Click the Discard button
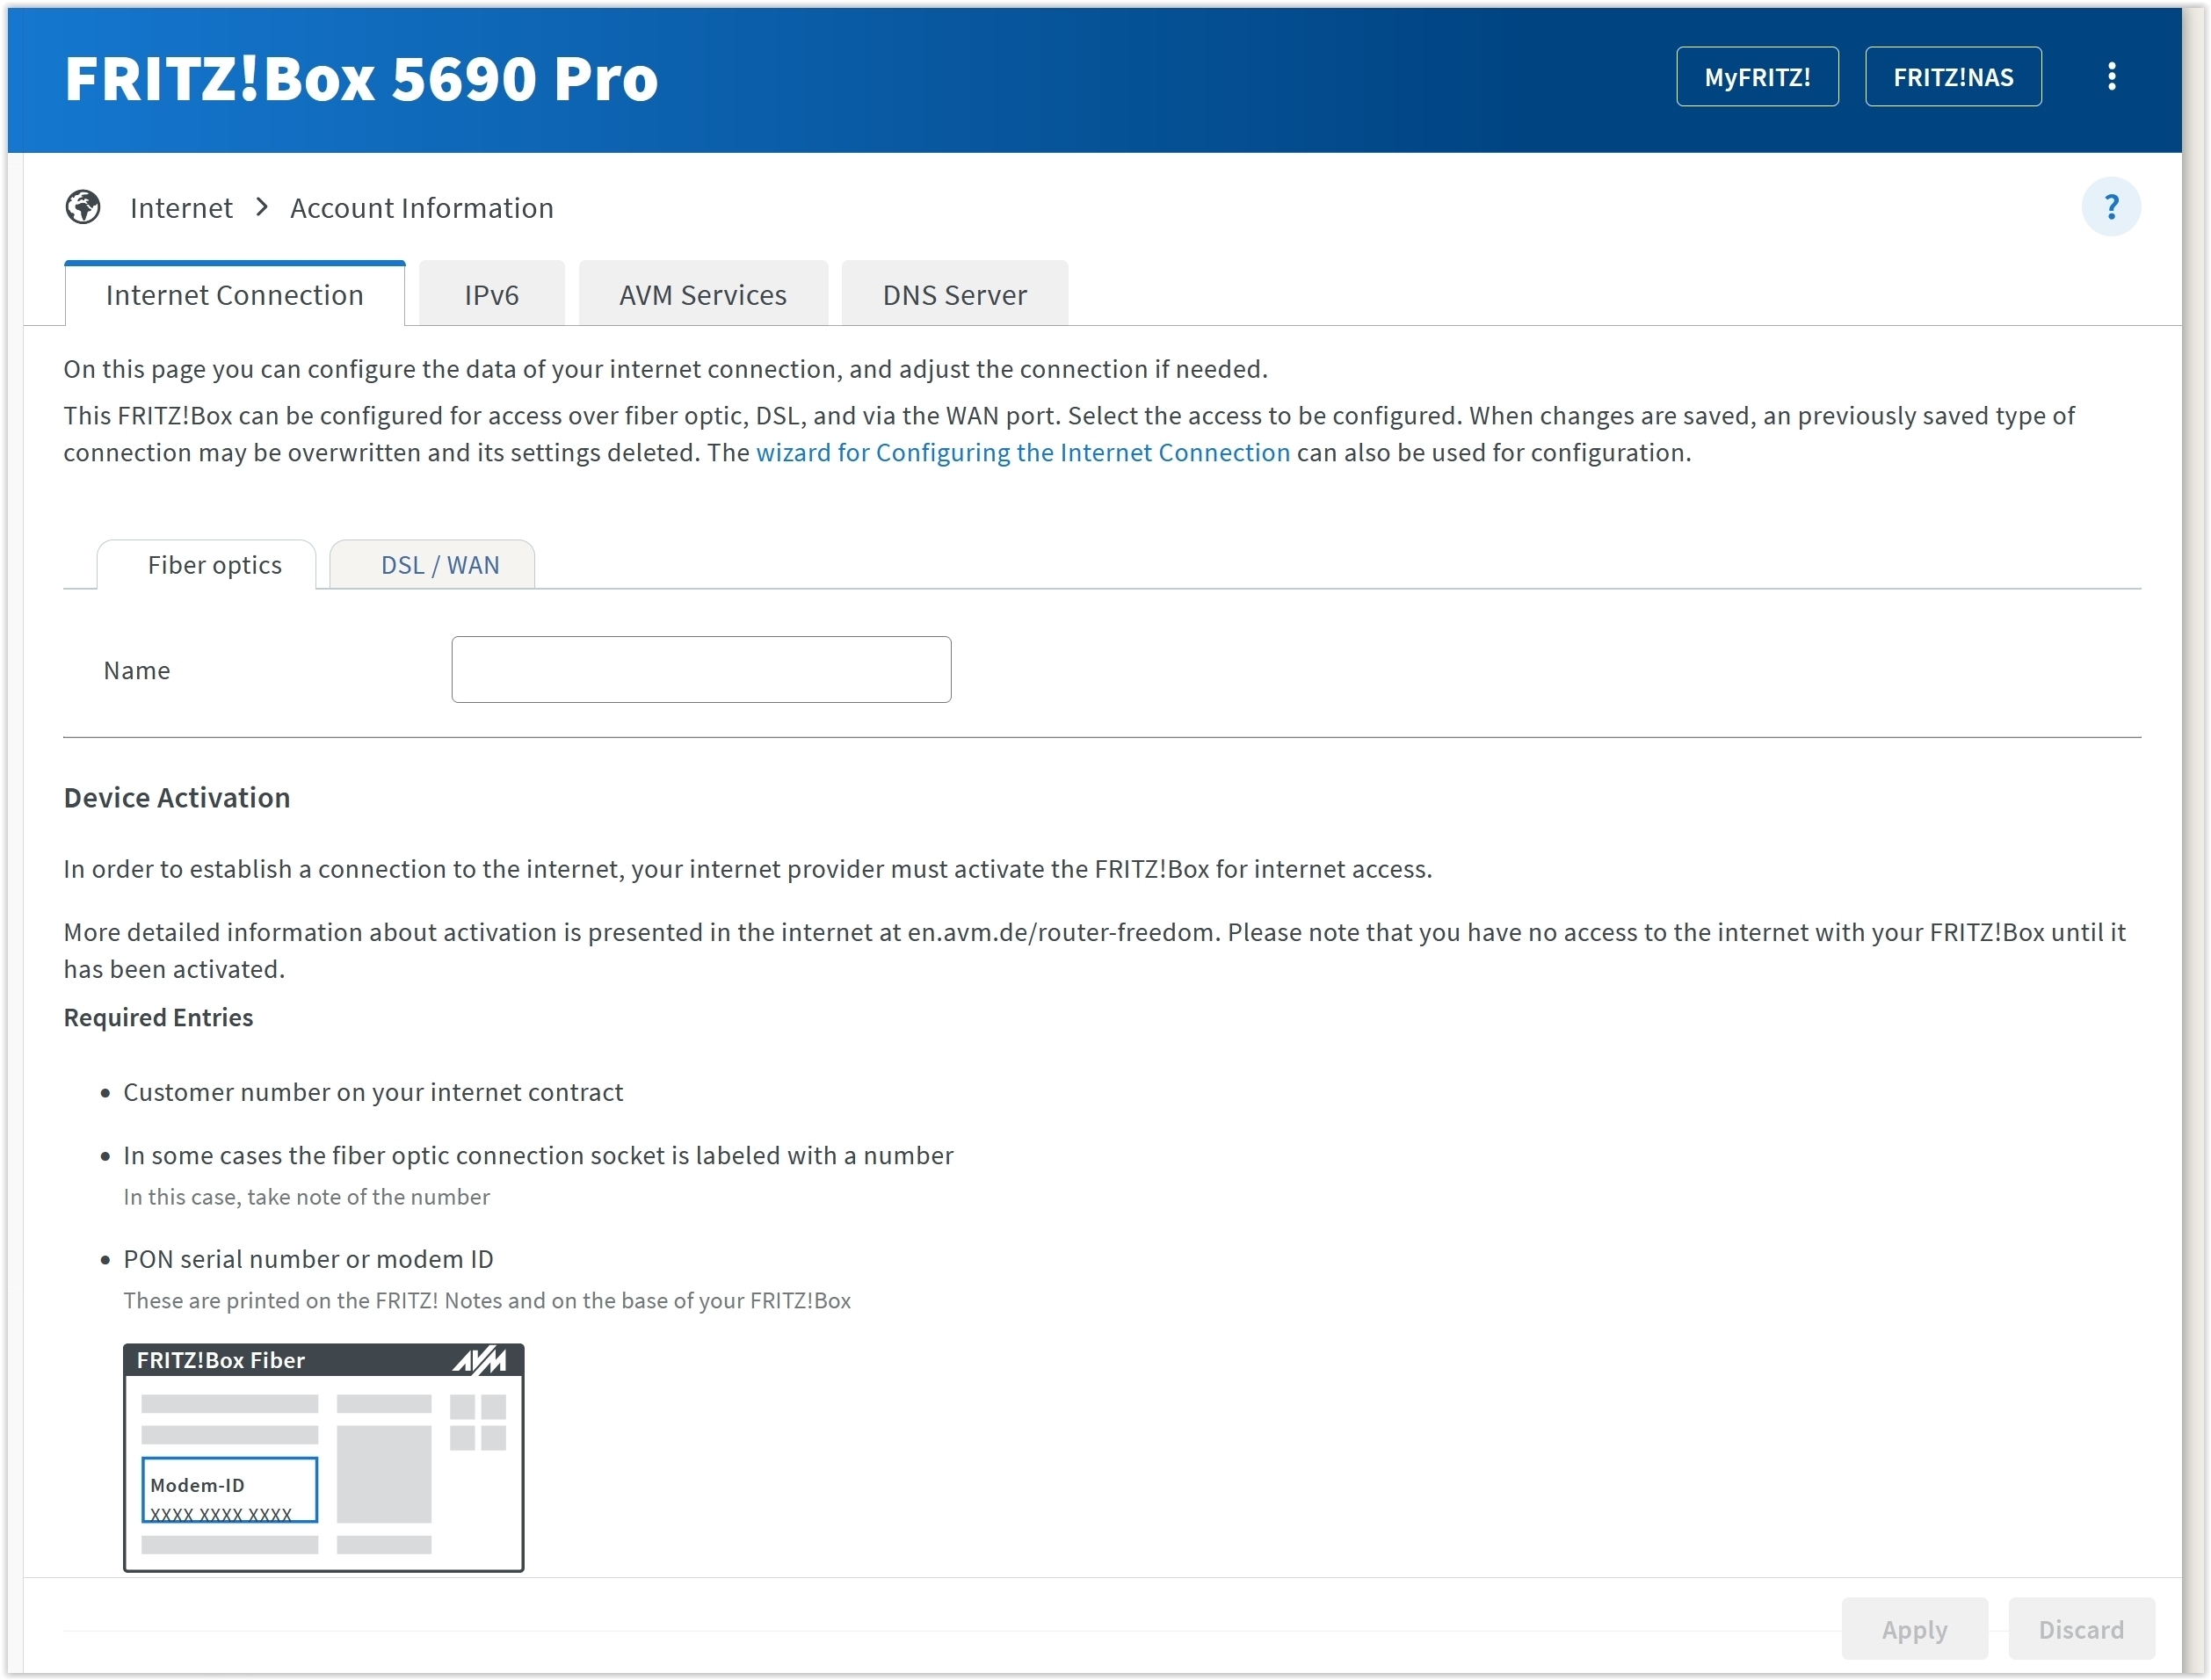2211x1680 pixels. tap(2080, 1629)
